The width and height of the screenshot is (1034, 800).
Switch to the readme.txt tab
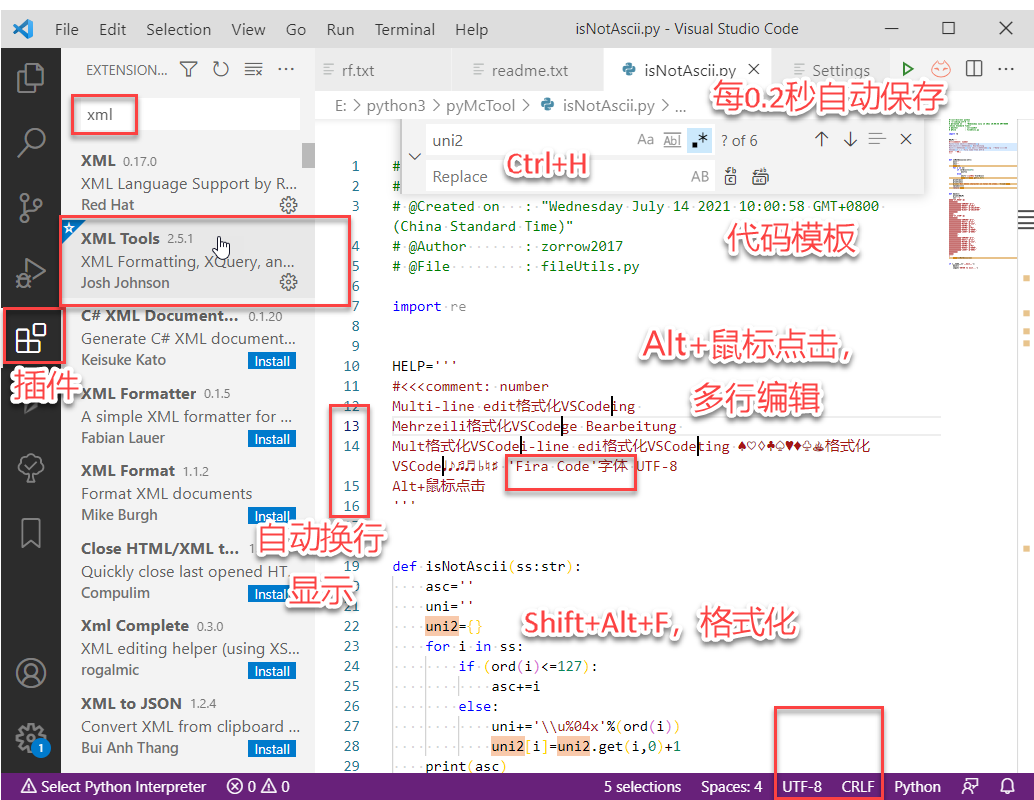click(528, 70)
